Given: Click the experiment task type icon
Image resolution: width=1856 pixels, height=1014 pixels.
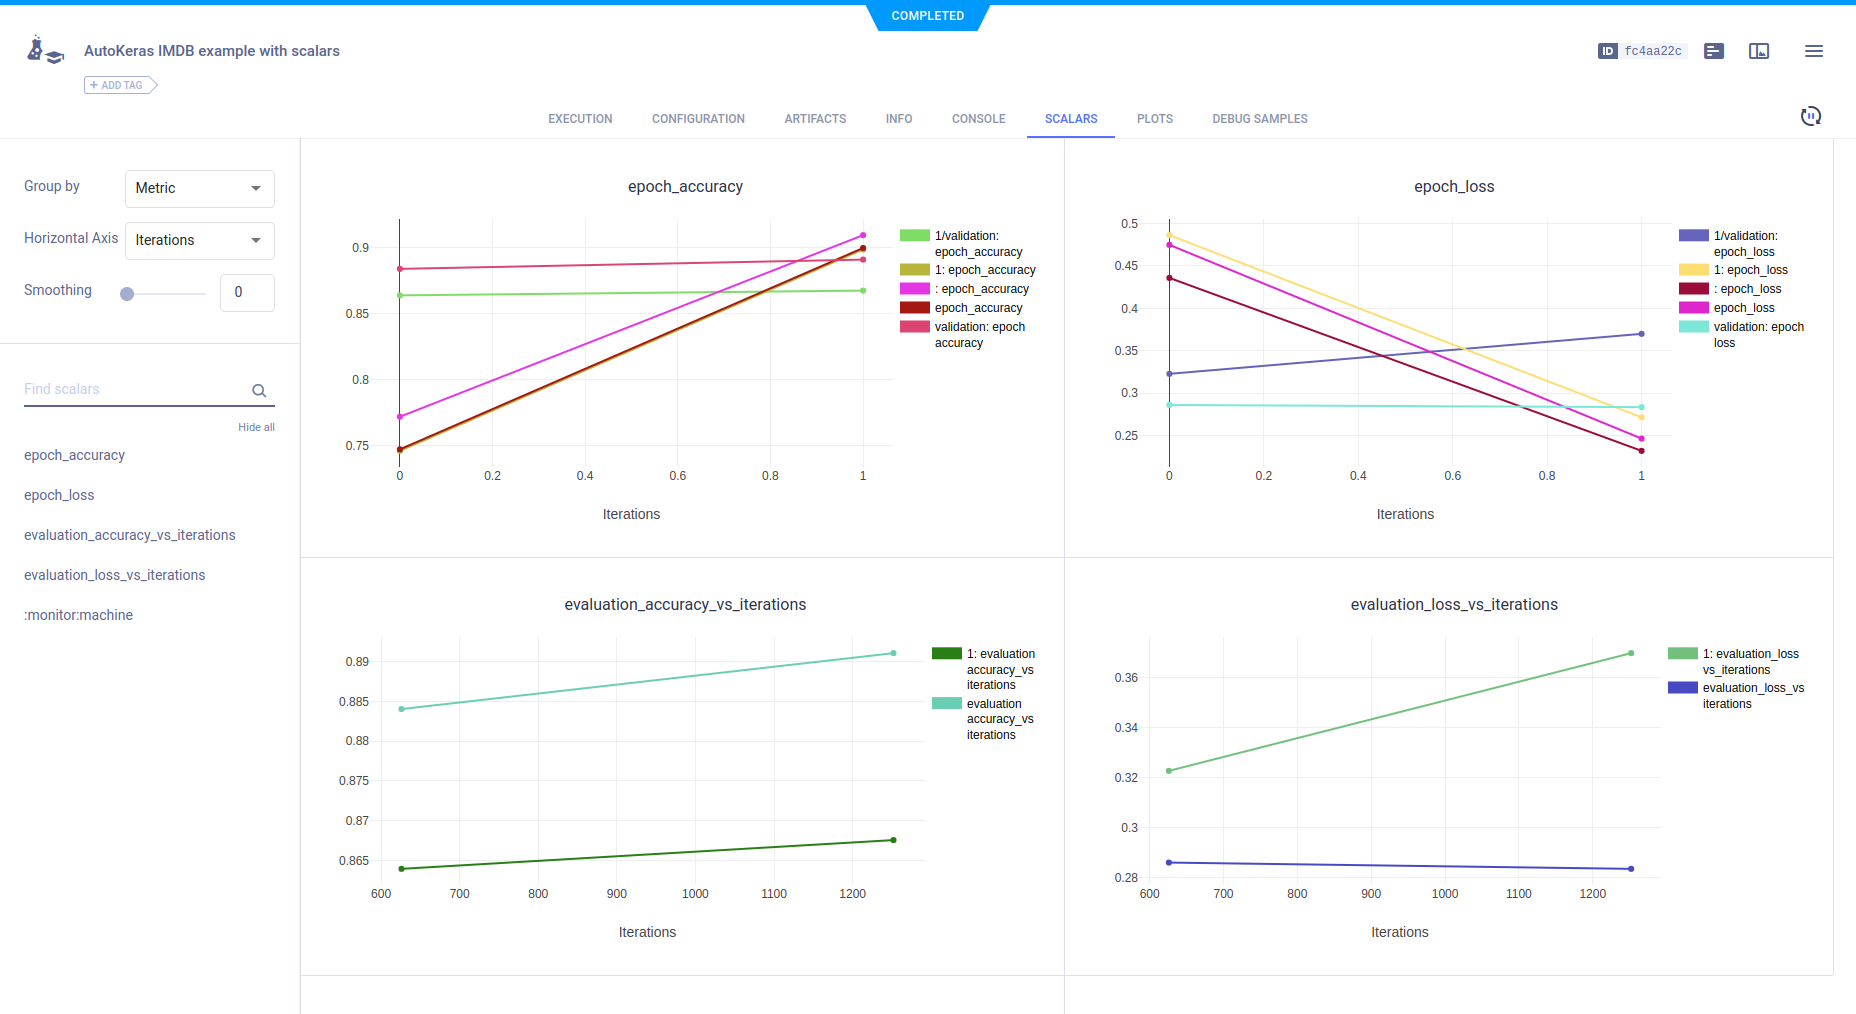Looking at the screenshot, I should 44,51.
